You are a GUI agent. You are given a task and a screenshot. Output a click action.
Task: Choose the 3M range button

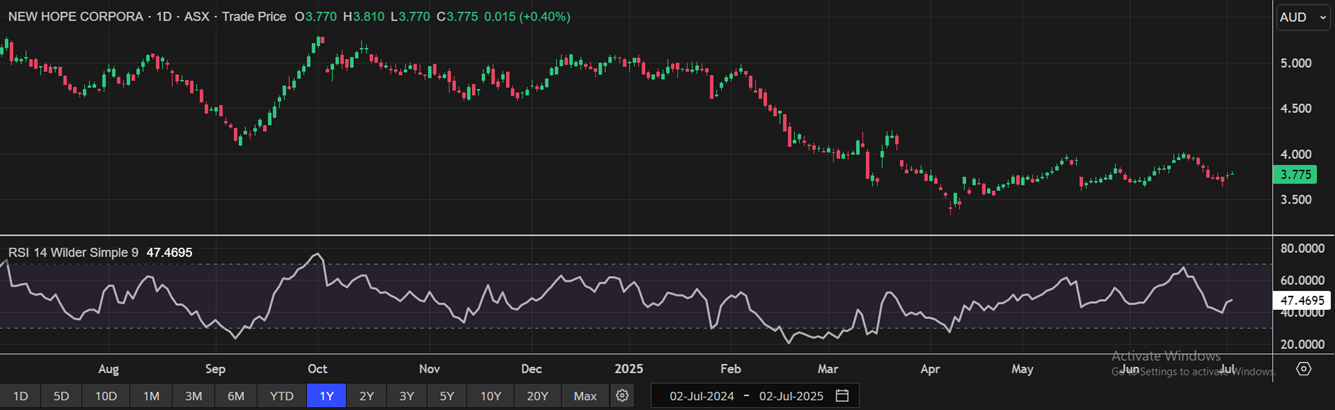click(193, 396)
